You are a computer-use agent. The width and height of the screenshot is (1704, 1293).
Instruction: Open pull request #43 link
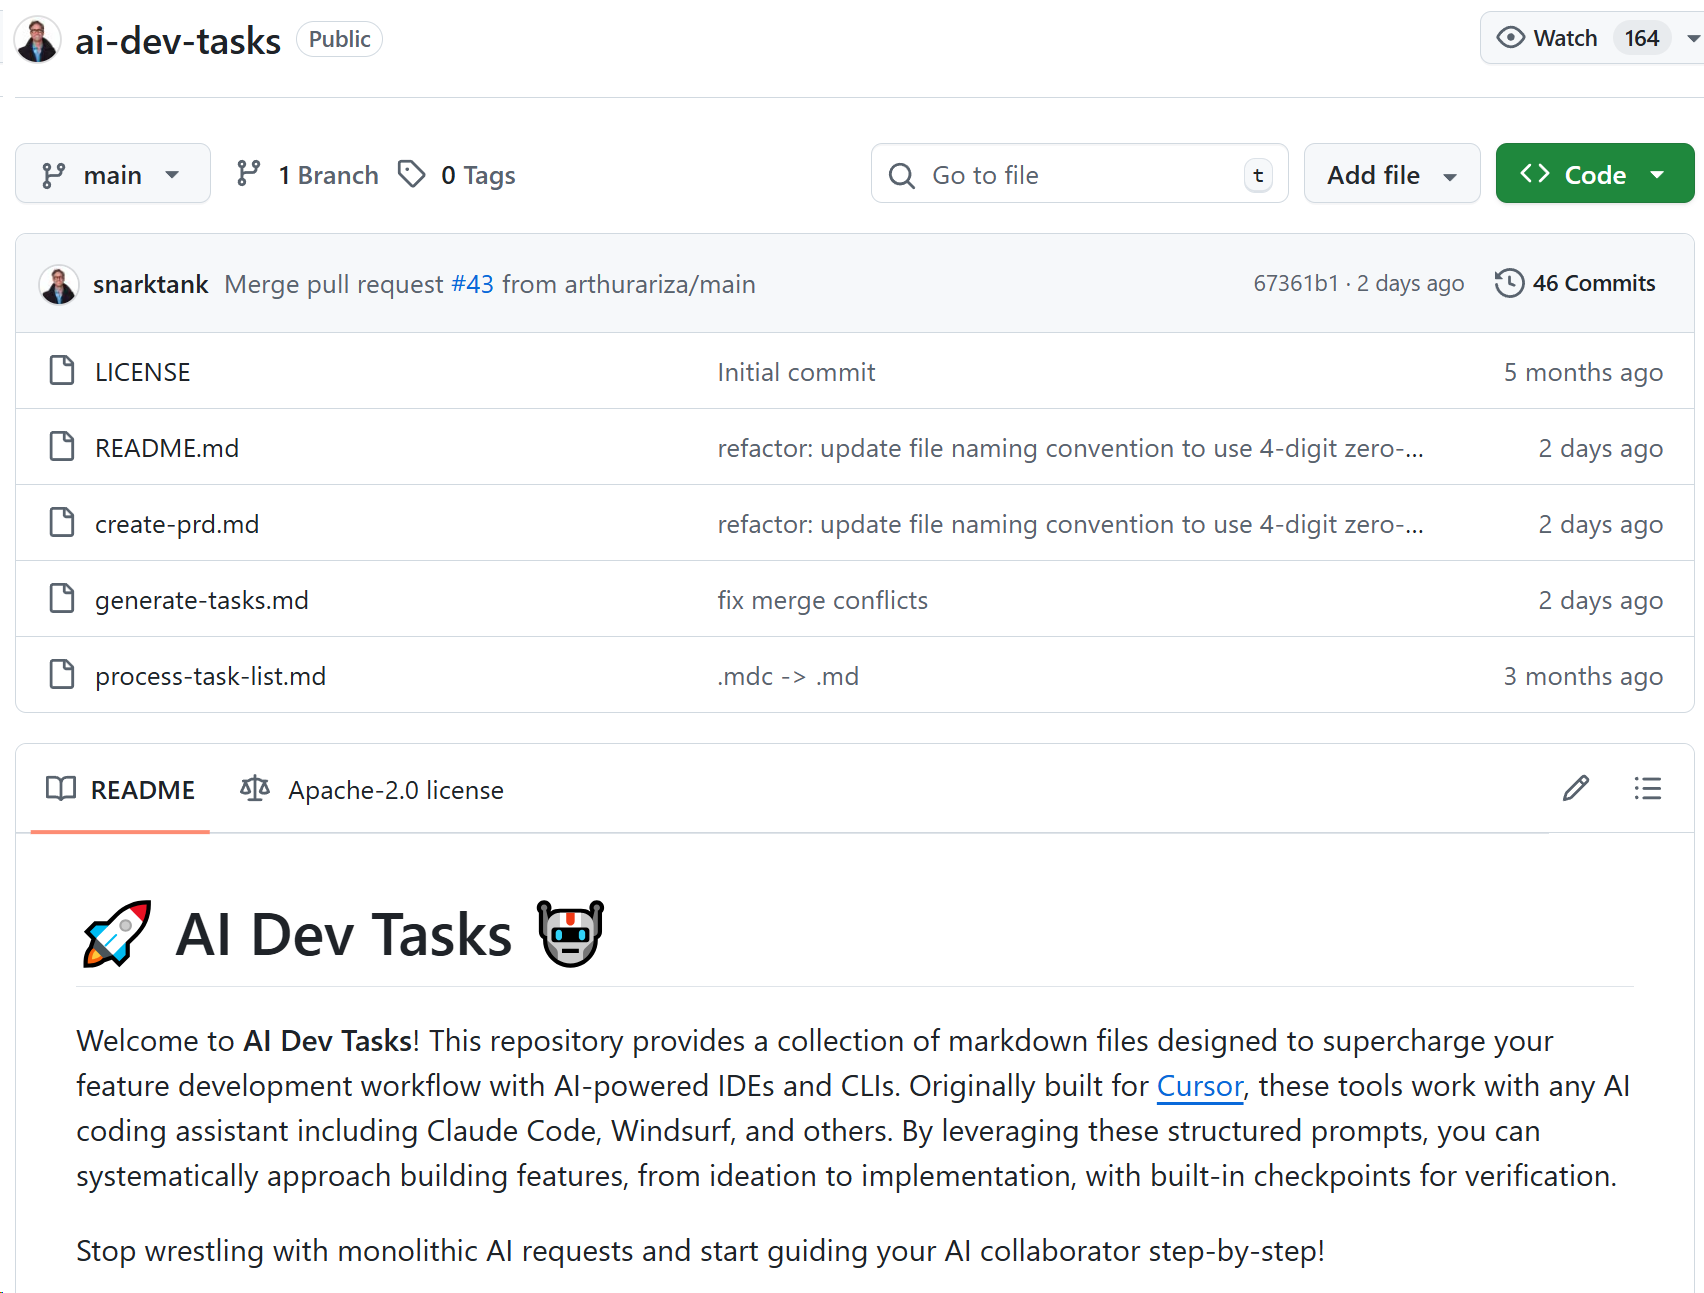pyautogui.click(x=473, y=284)
